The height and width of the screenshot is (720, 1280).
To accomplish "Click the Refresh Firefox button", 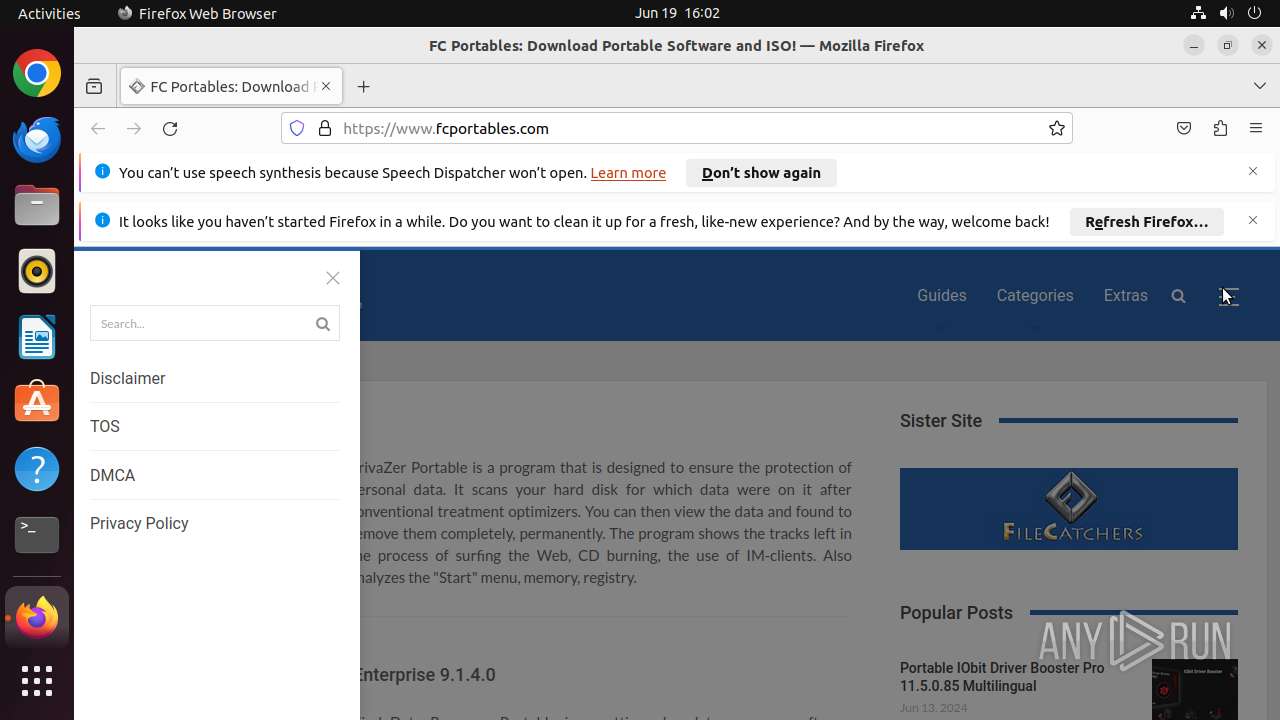I will tap(1147, 222).
